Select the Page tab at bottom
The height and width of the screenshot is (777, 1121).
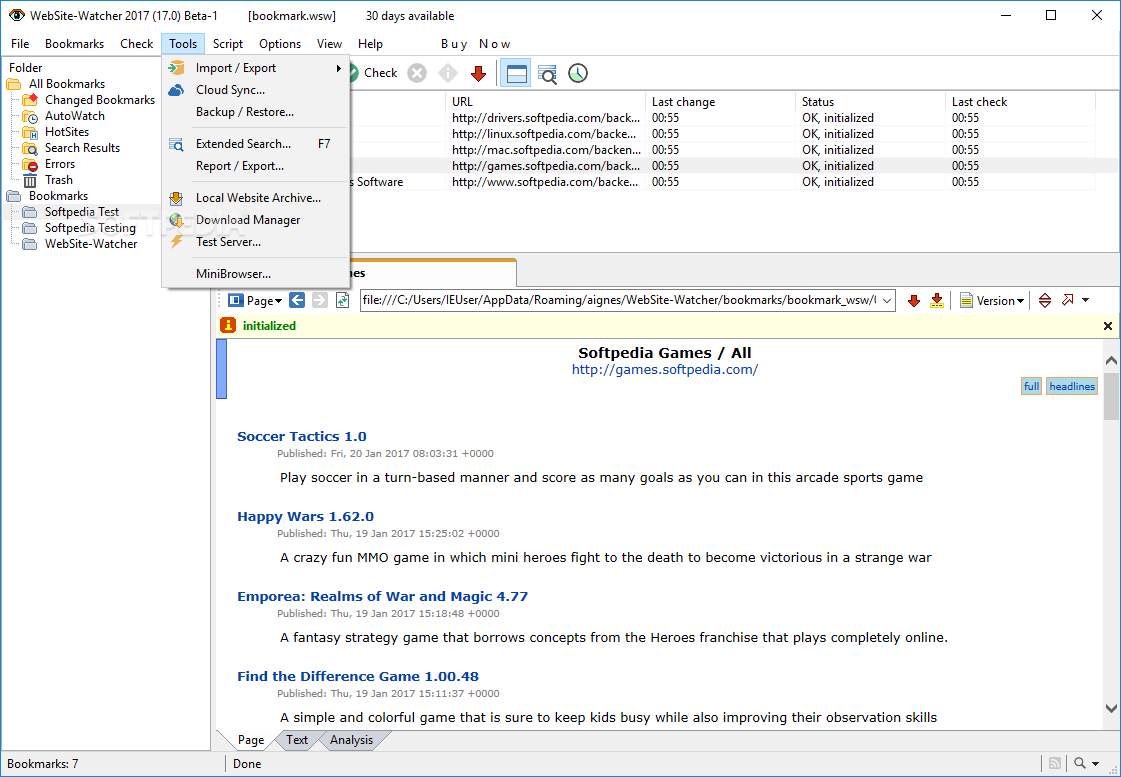[251, 741]
